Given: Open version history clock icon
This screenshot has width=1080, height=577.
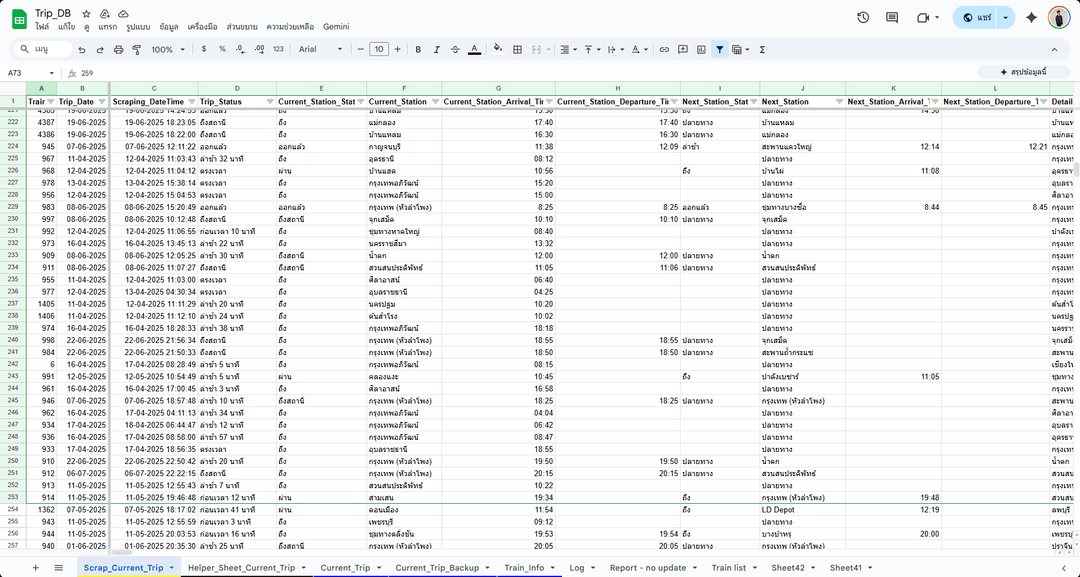Looking at the screenshot, I should click(863, 18).
